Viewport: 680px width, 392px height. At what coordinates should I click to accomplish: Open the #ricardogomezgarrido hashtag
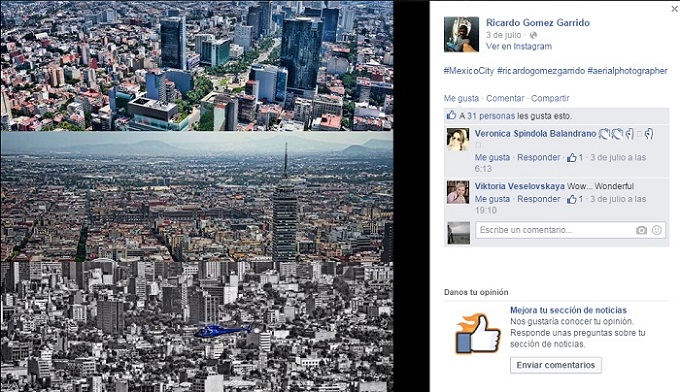click(x=541, y=71)
